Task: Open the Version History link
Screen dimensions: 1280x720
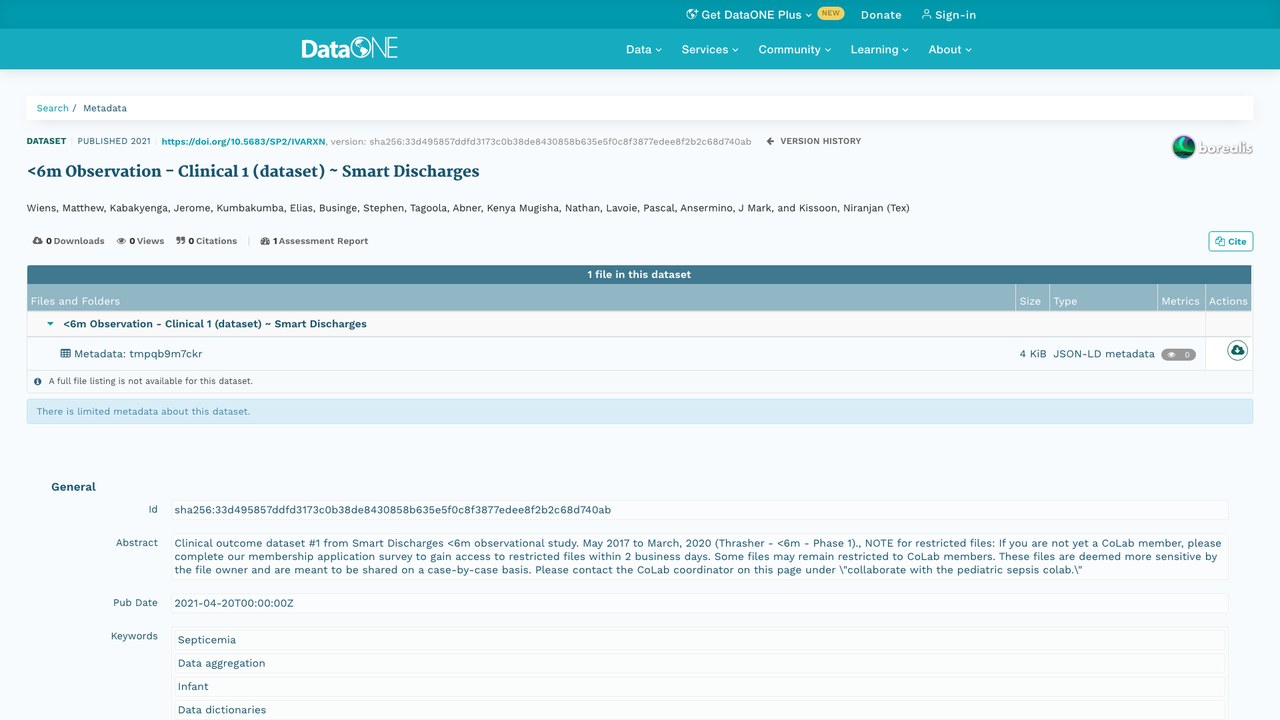Action: coord(814,141)
